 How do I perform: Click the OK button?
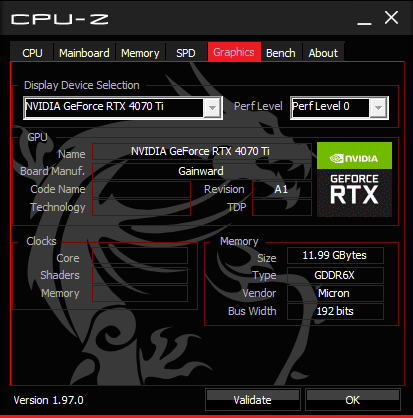coord(353,399)
